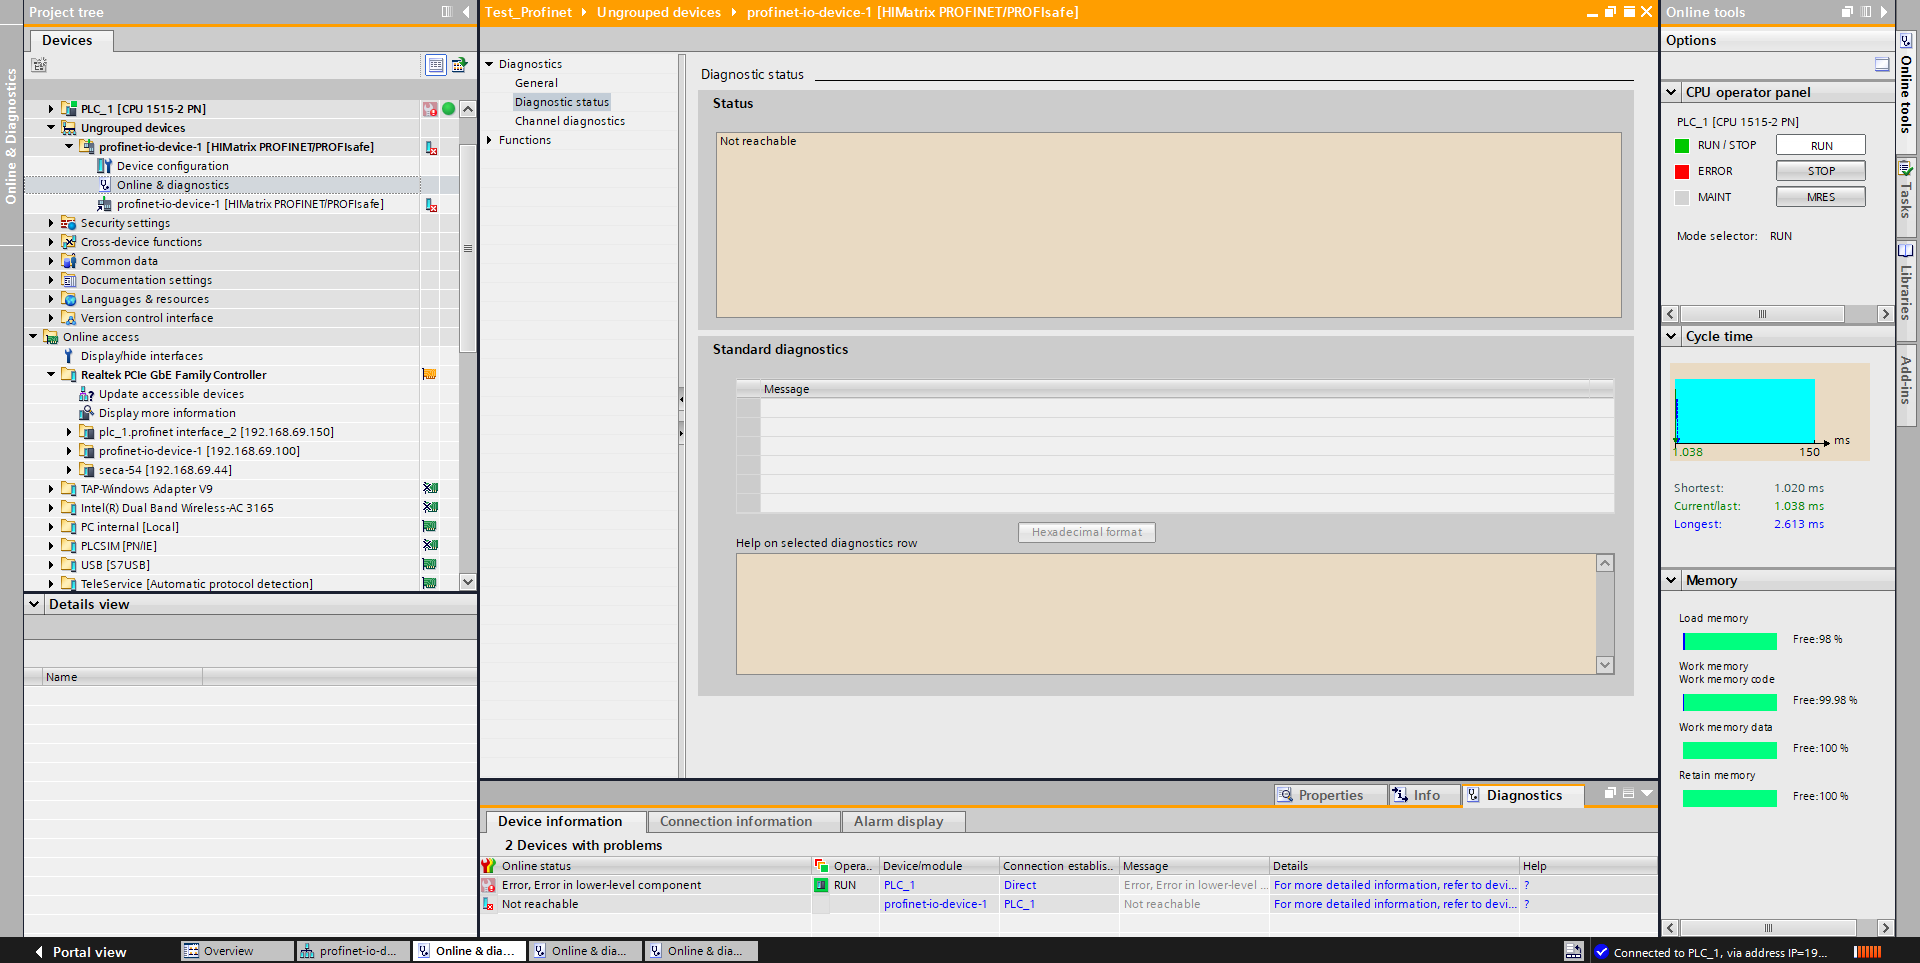Switch to Portal view
This screenshot has width=1920, height=963.
click(80, 951)
